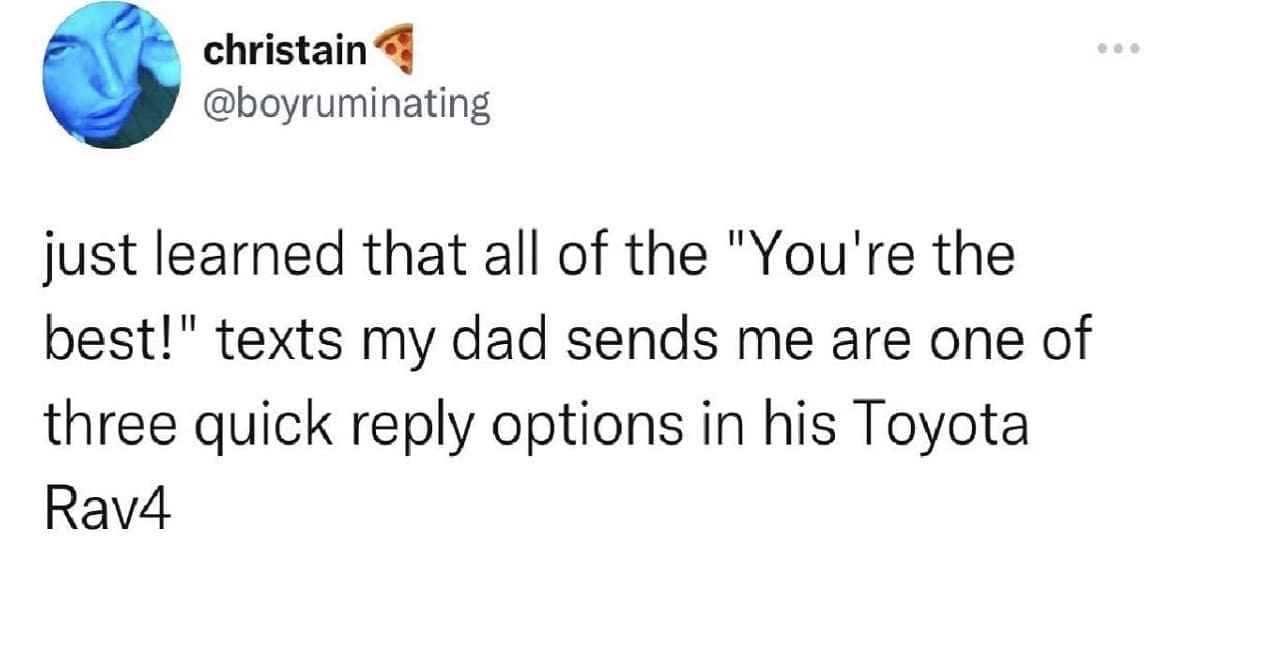The height and width of the screenshot is (668, 1271).
Task: Open the @boyruminating handle link
Action: pyautogui.click(x=346, y=102)
